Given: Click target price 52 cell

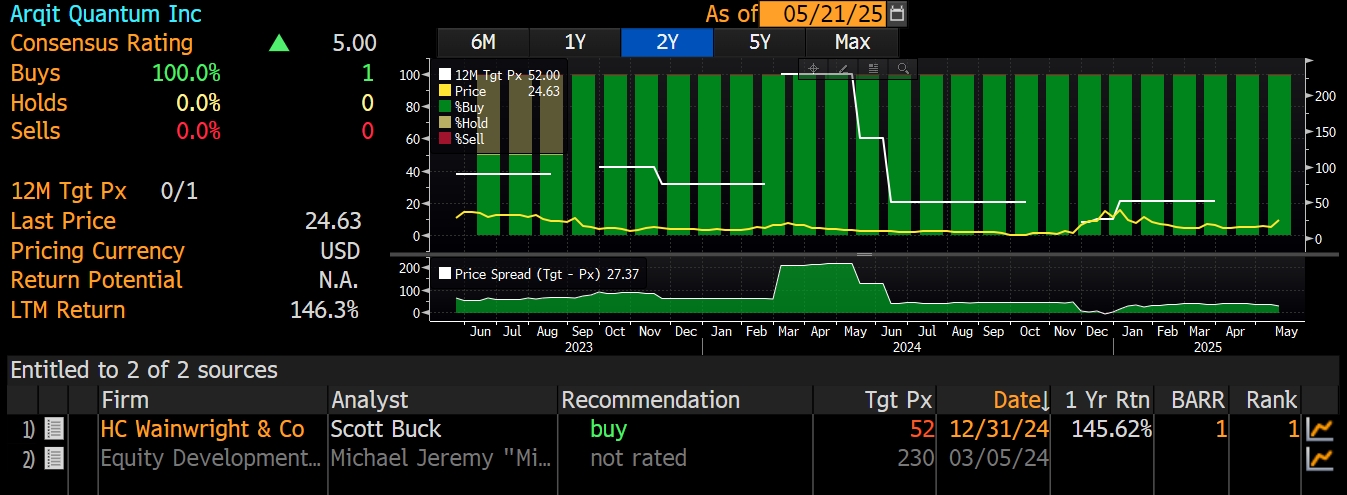Looking at the screenshot, I should tap(921, 429).
